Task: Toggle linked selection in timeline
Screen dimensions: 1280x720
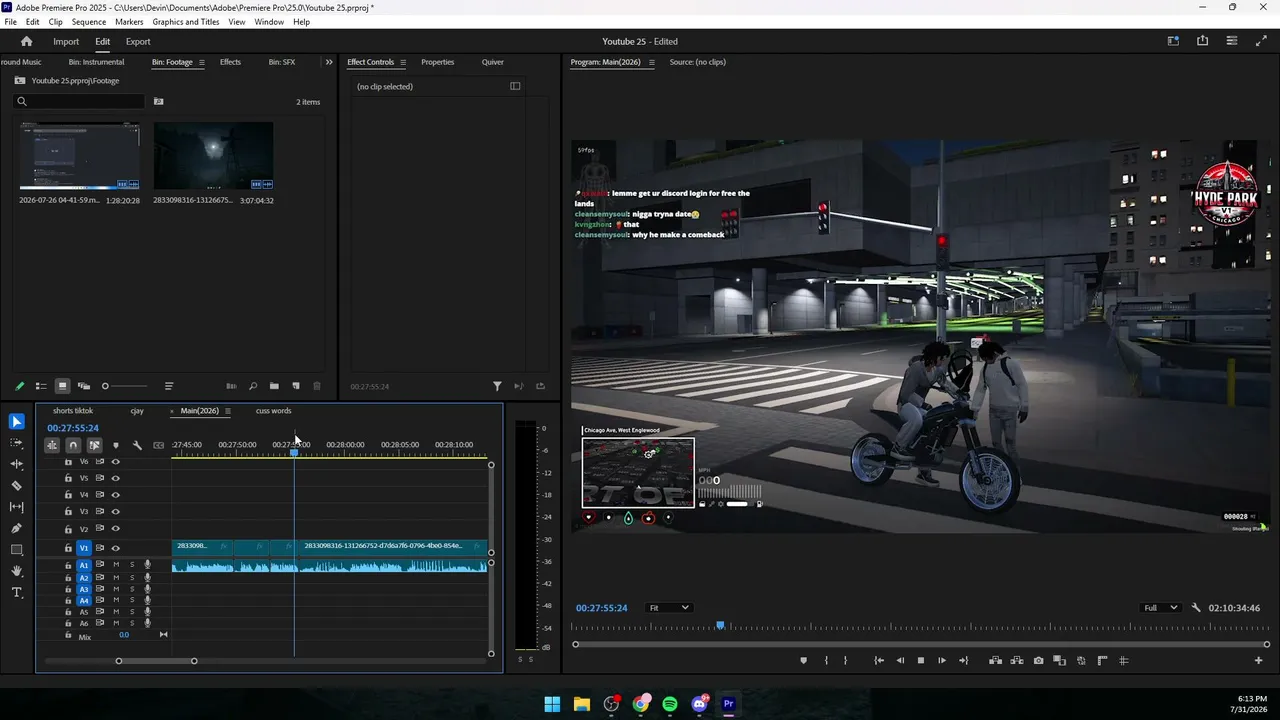Action: [94, 445]
